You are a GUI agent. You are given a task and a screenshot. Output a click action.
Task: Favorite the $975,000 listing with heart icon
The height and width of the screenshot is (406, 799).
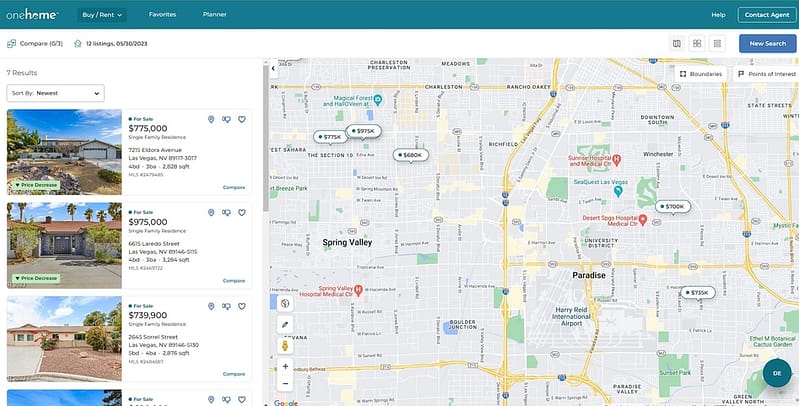[x=242, y=212]
